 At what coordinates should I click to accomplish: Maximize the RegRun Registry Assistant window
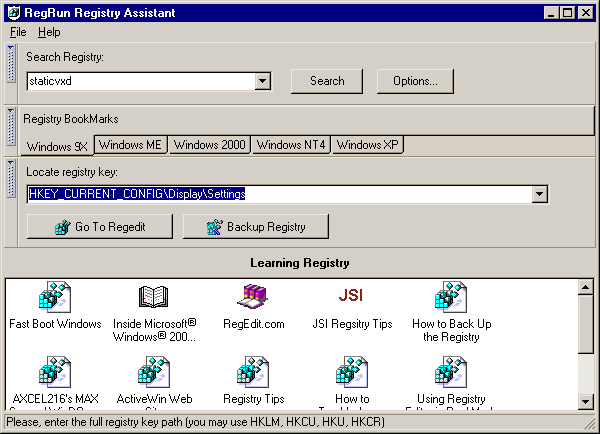click(567, 13)
